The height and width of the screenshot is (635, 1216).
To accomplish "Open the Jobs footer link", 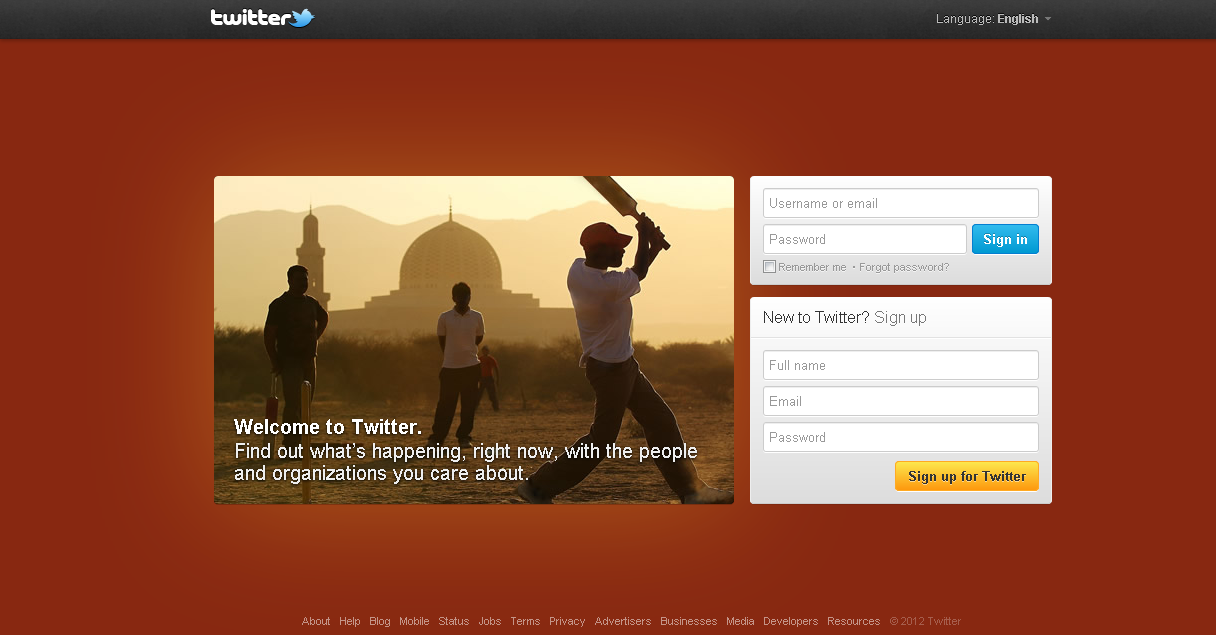I will [490, 621].
